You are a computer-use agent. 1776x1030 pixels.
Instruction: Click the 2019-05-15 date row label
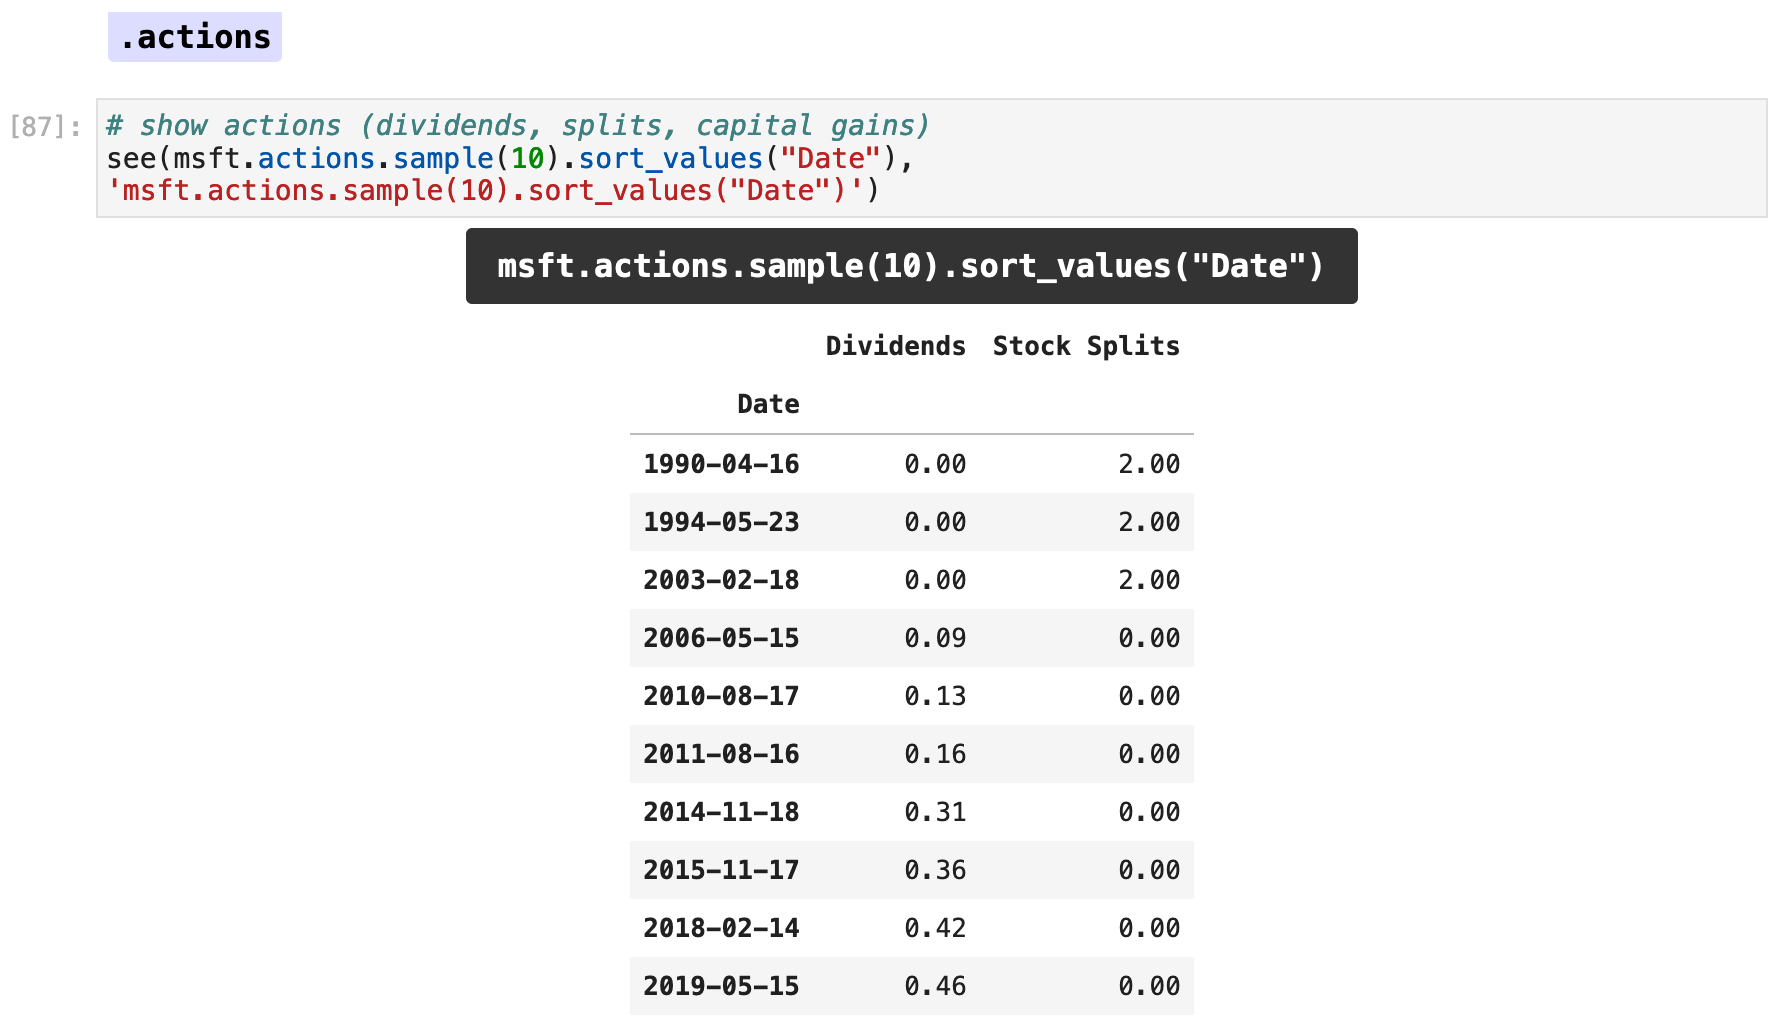721,986
